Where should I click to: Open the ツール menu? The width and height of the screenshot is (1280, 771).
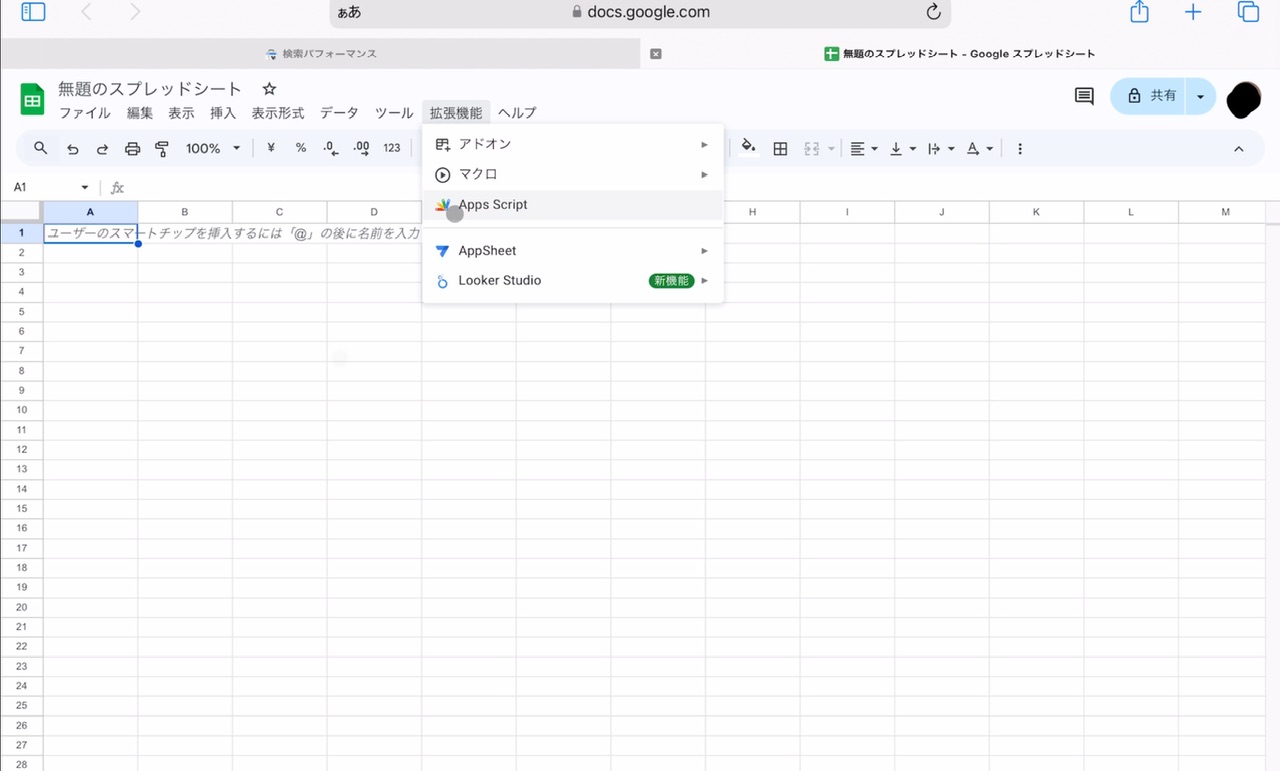click(x=394, y=113)
